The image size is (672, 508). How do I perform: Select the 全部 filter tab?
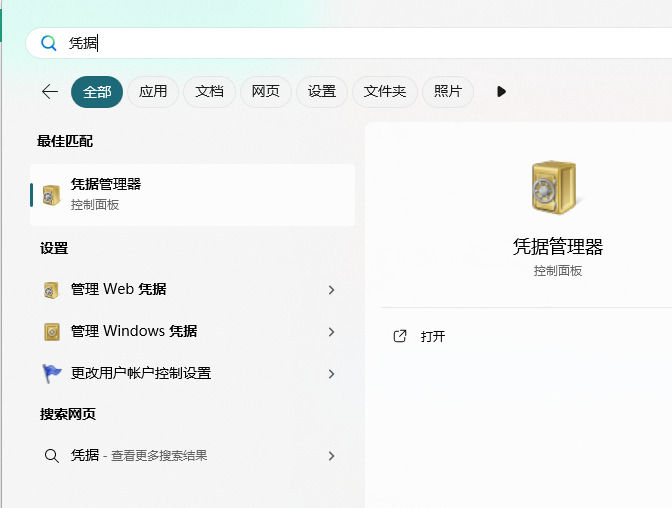click(97, 92)
